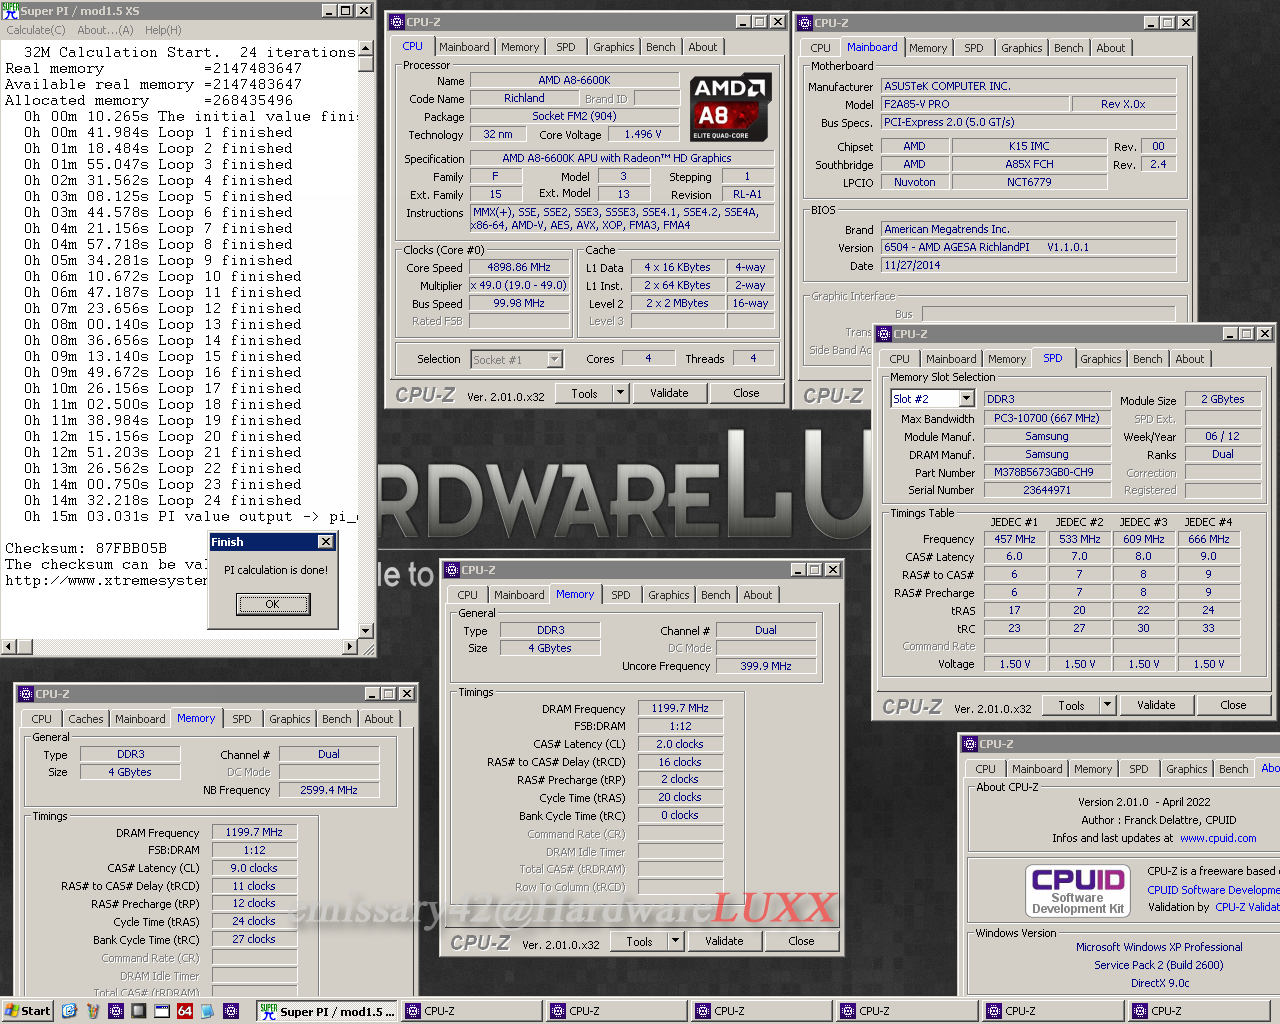
Task: Click Close button in the SPD window
Action: click(1233, 705)
